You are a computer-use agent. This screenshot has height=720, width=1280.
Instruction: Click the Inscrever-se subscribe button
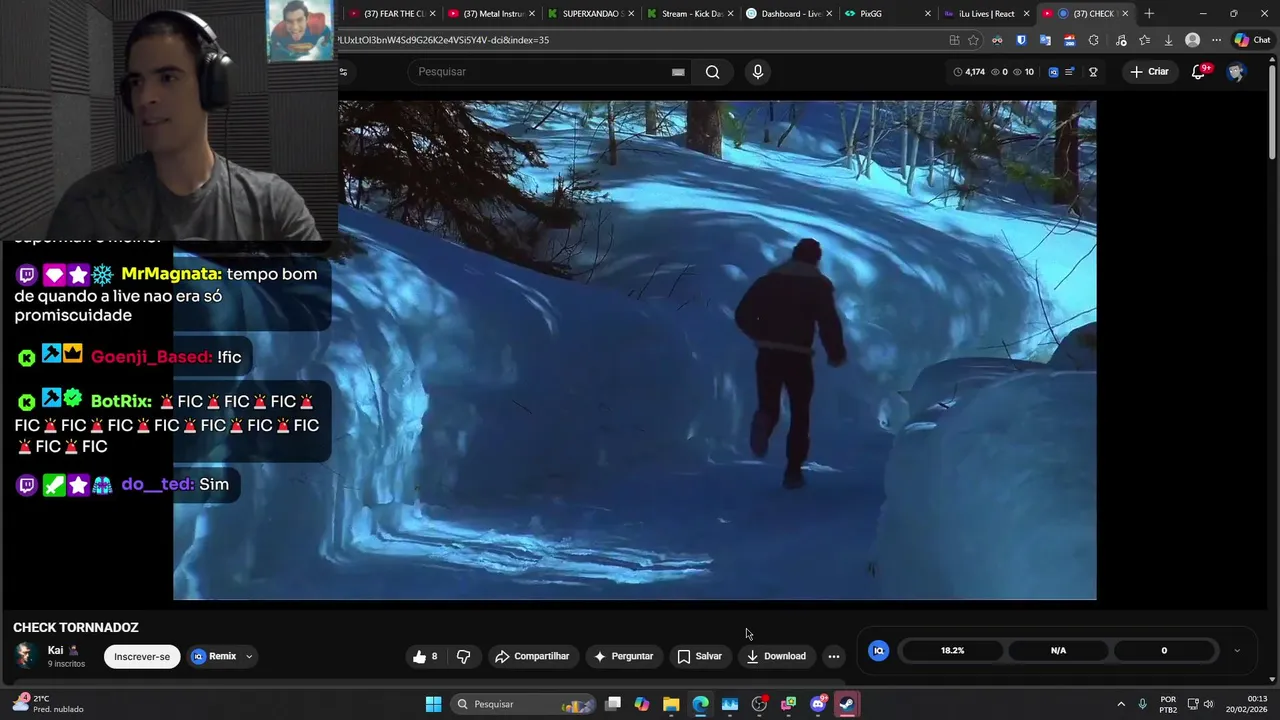tap(142, 657)
